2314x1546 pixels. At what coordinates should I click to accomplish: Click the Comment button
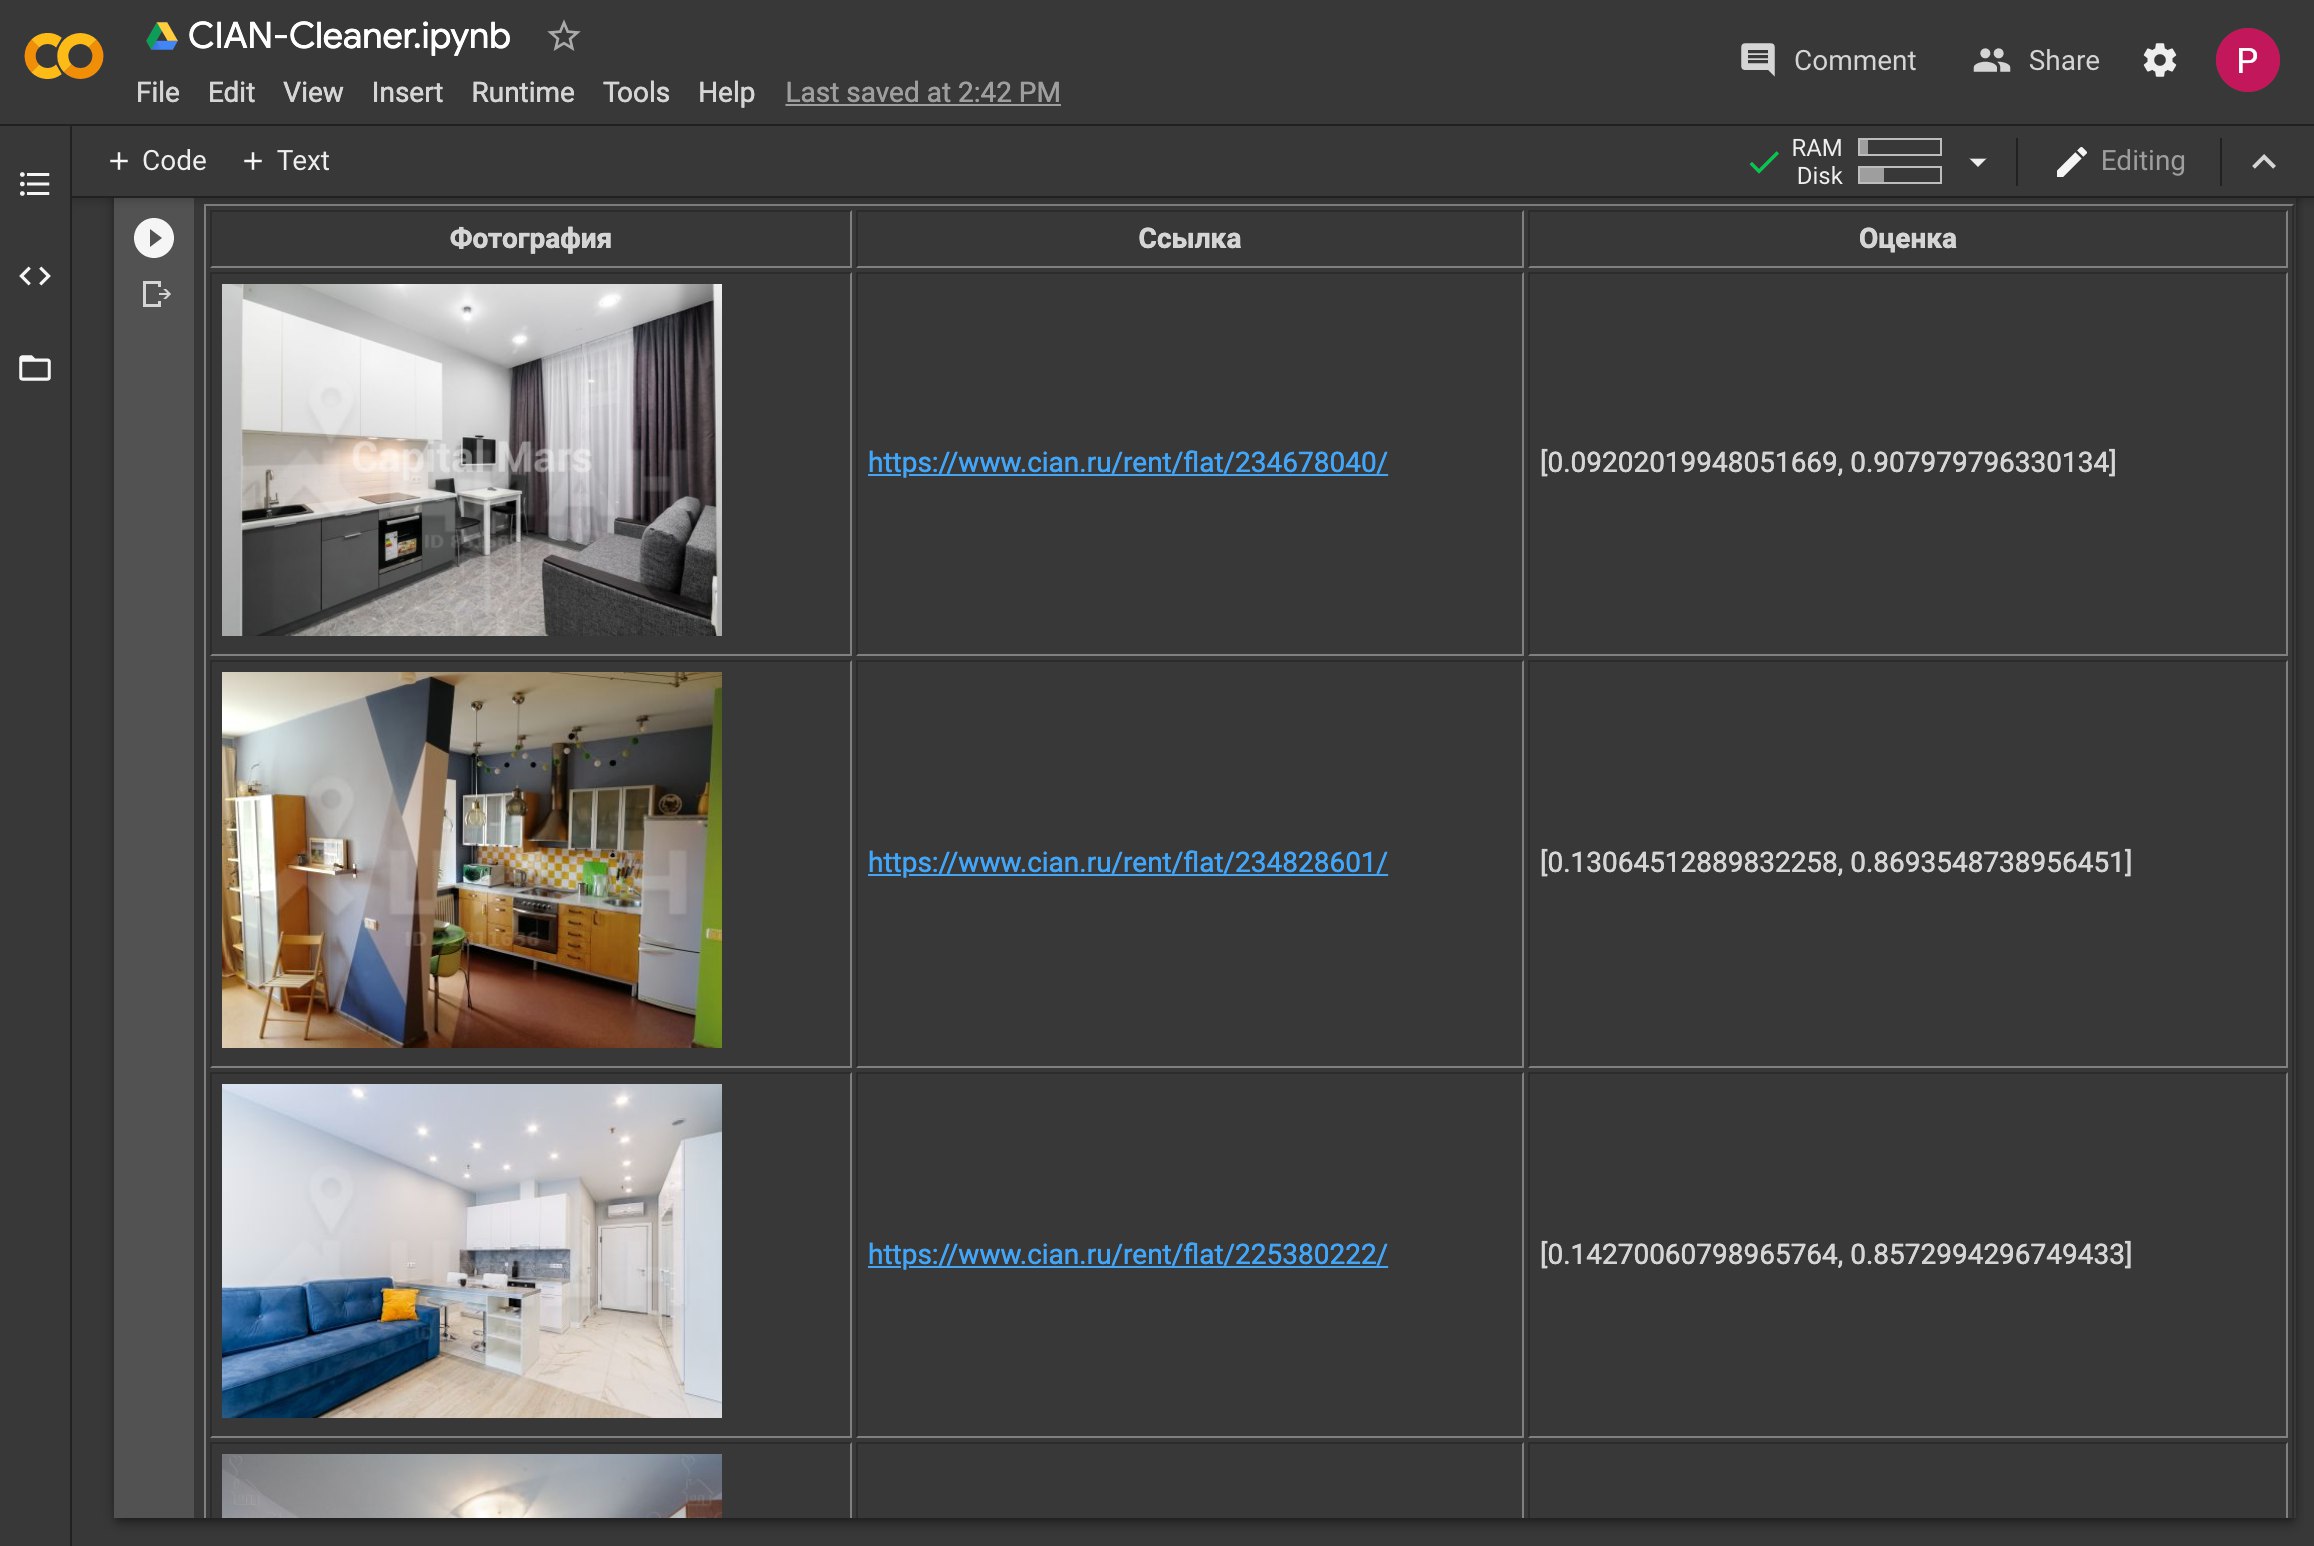click(x=1828, y=60)
